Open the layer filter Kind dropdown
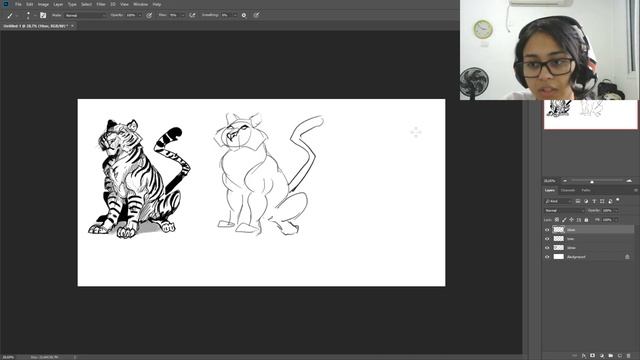This screenshot has height=360, width=640. tap(558, 201)
